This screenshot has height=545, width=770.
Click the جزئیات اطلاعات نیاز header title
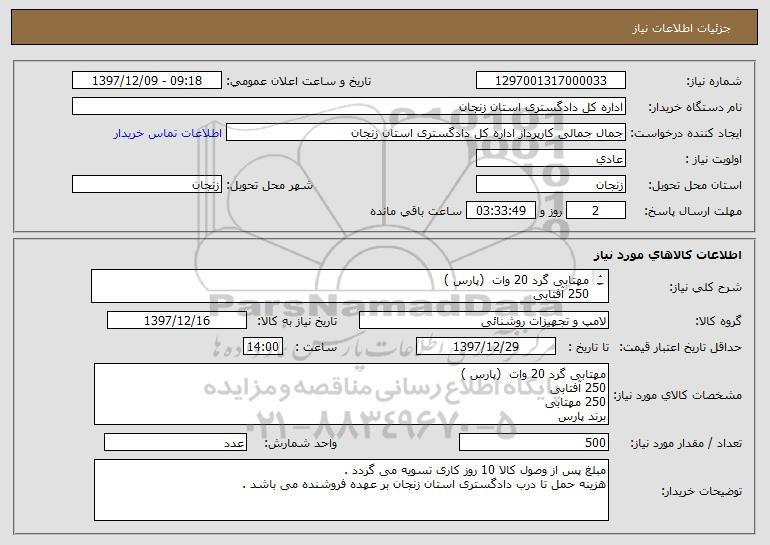681,28
